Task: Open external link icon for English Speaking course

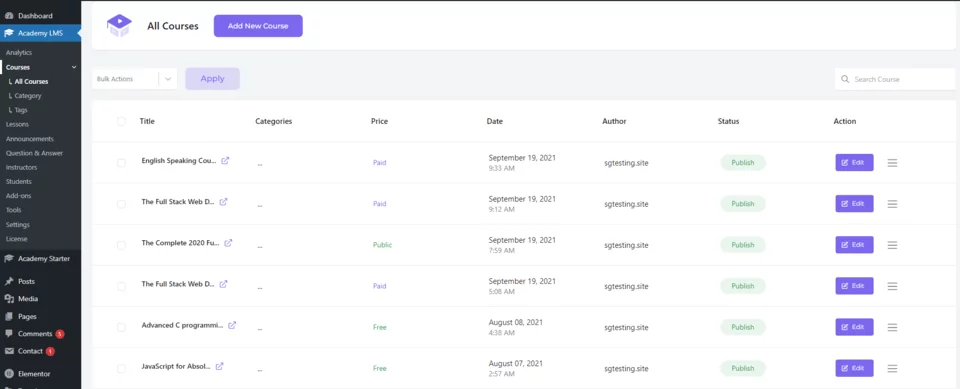Action: [x=225, y=161]
